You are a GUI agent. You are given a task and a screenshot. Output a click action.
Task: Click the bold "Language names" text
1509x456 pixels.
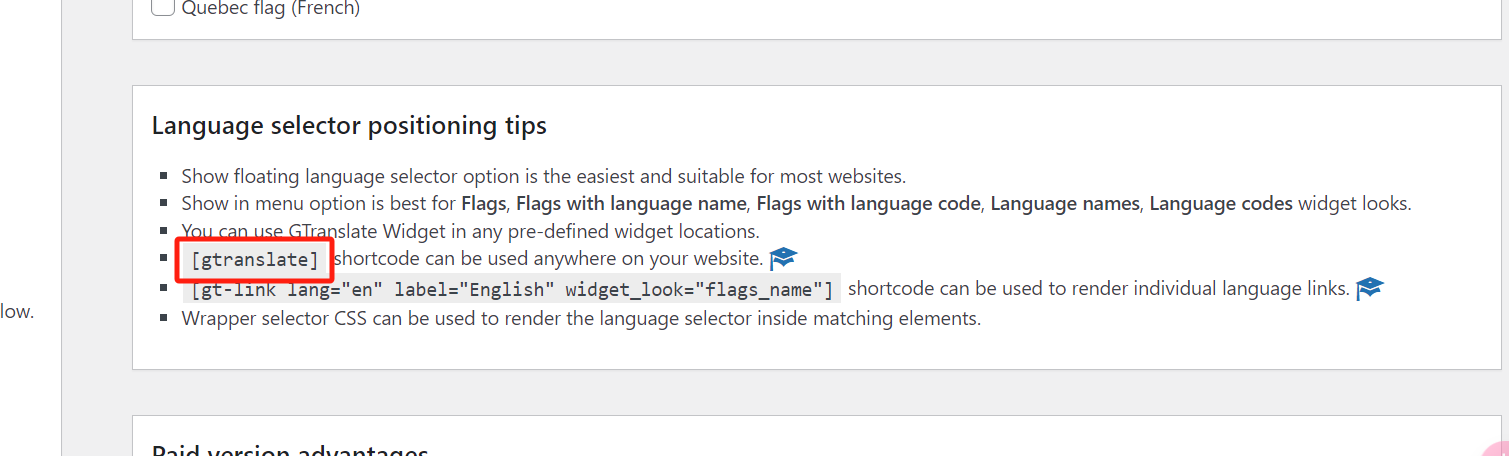(x=1065, y=204)
